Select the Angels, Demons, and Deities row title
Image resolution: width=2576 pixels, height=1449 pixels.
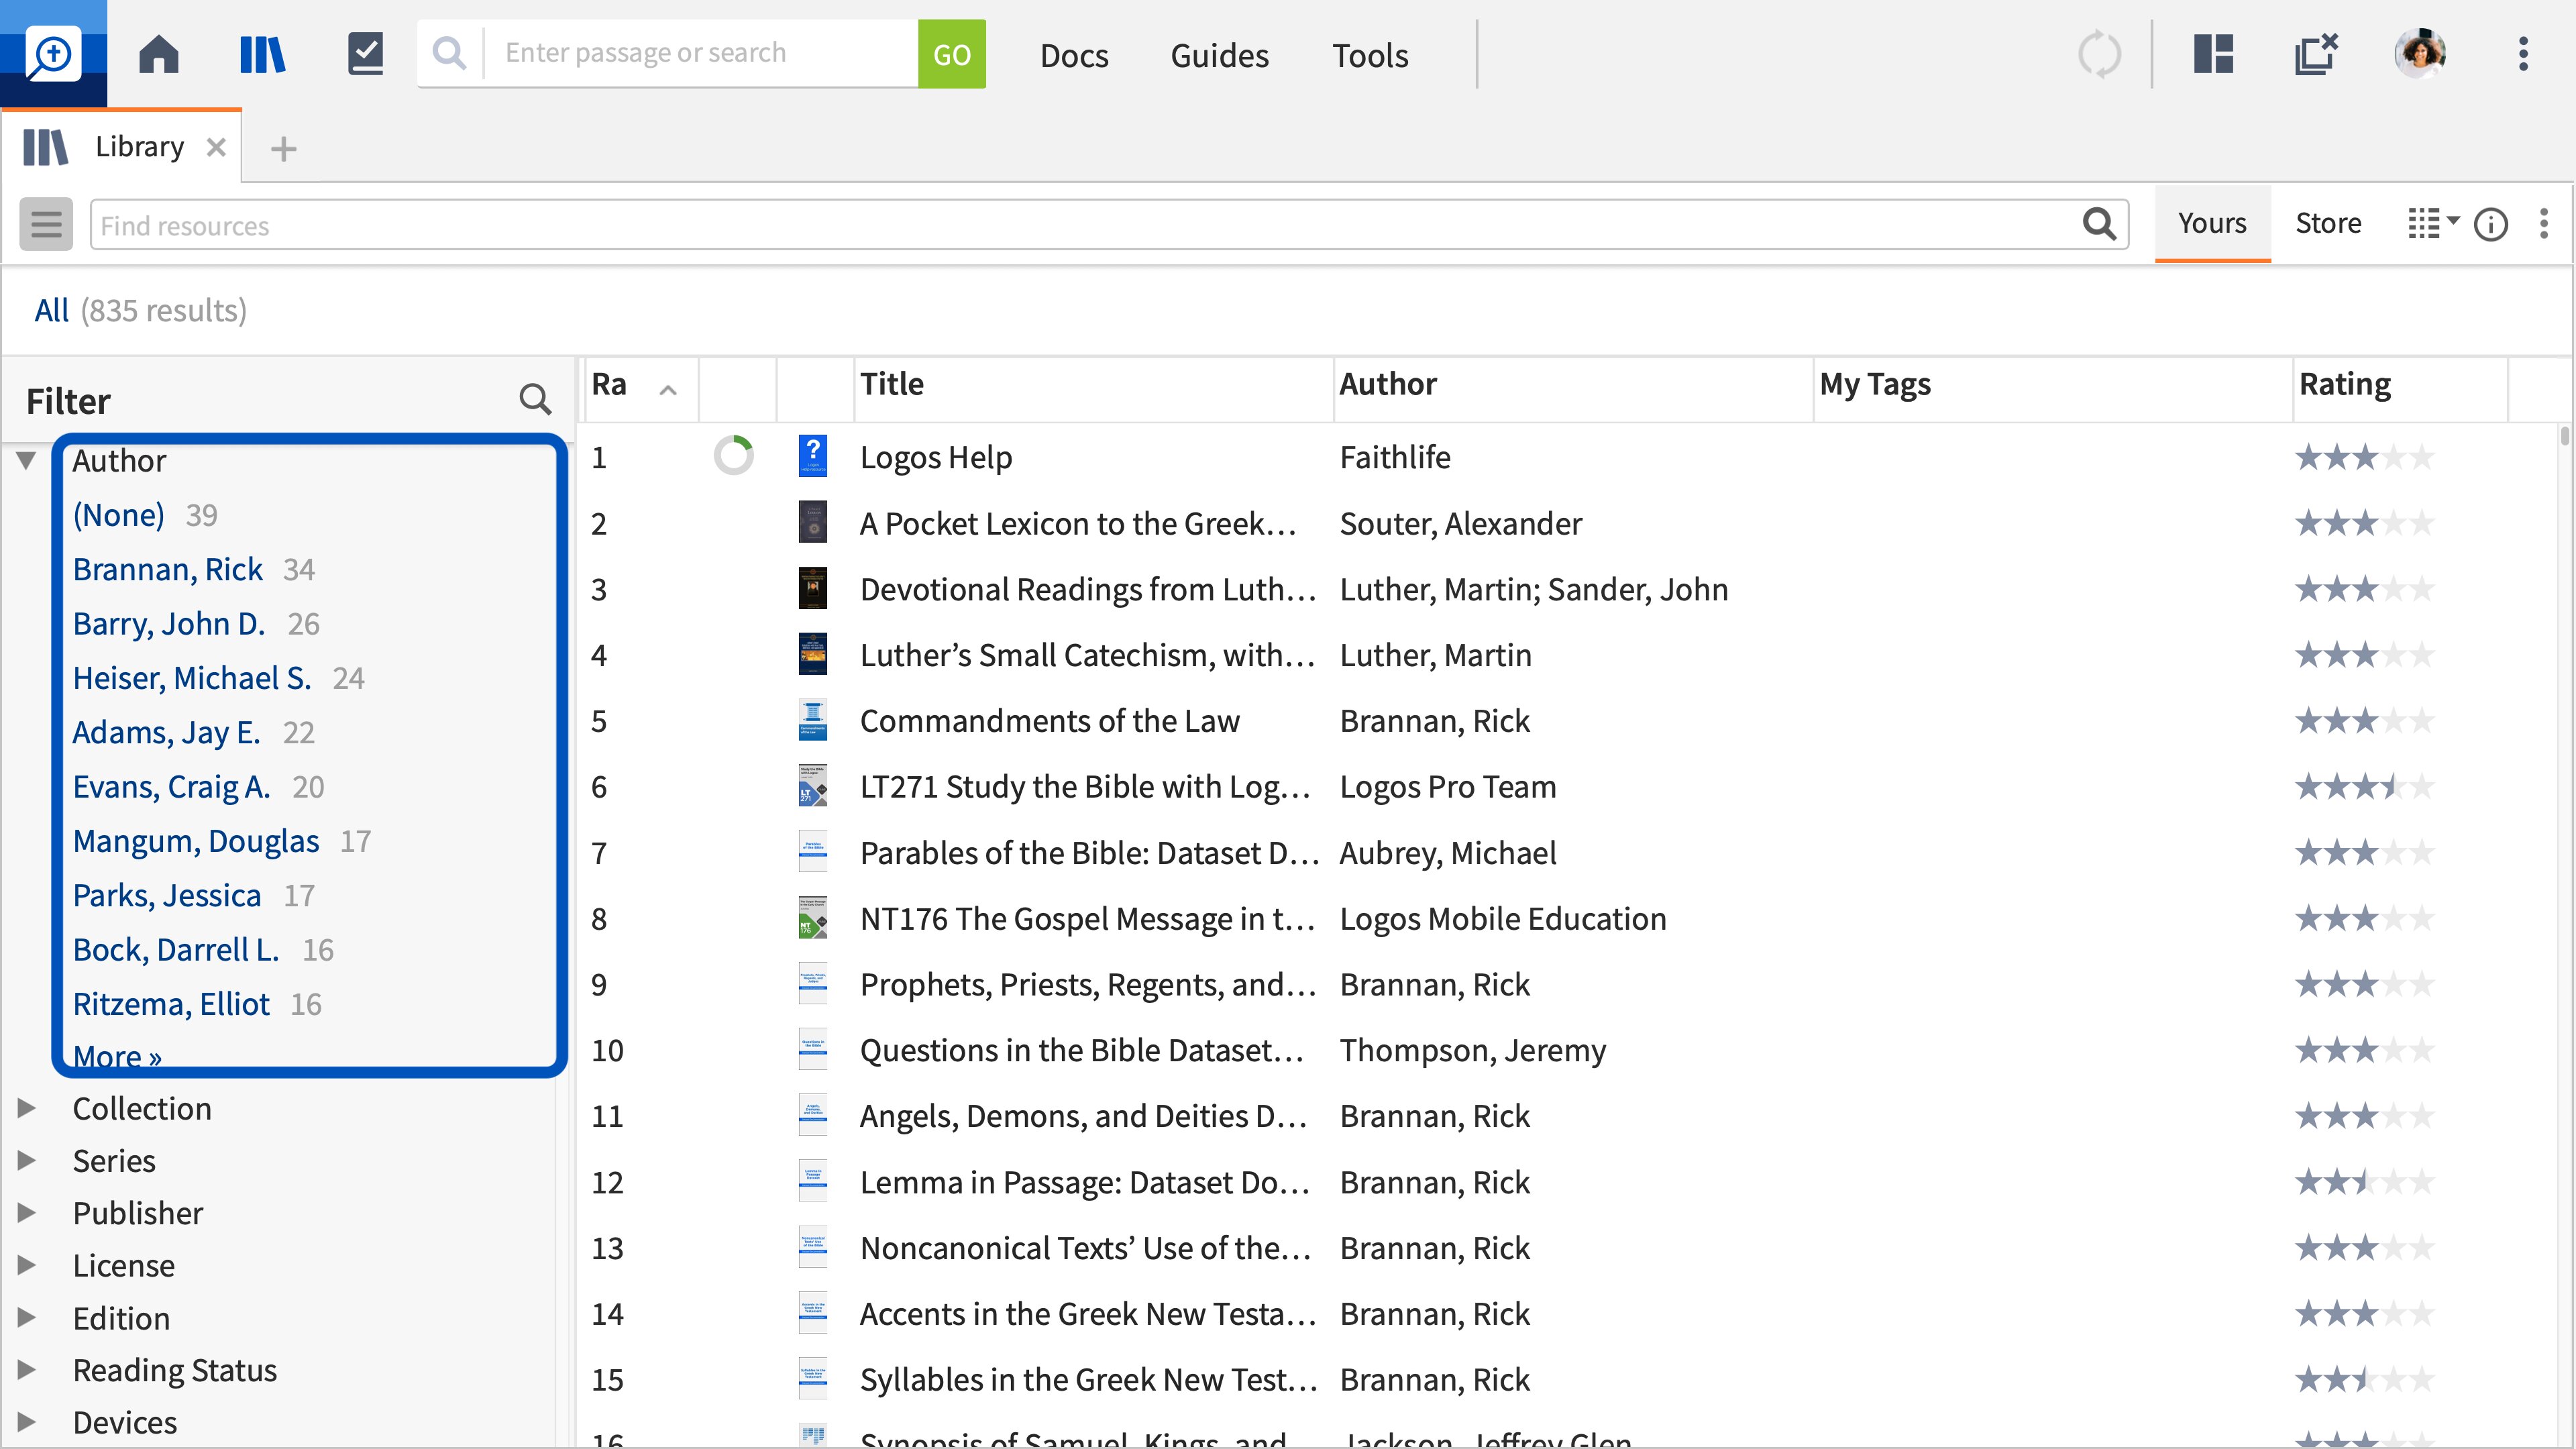pyautogui.click(x=1083, y=1116)
